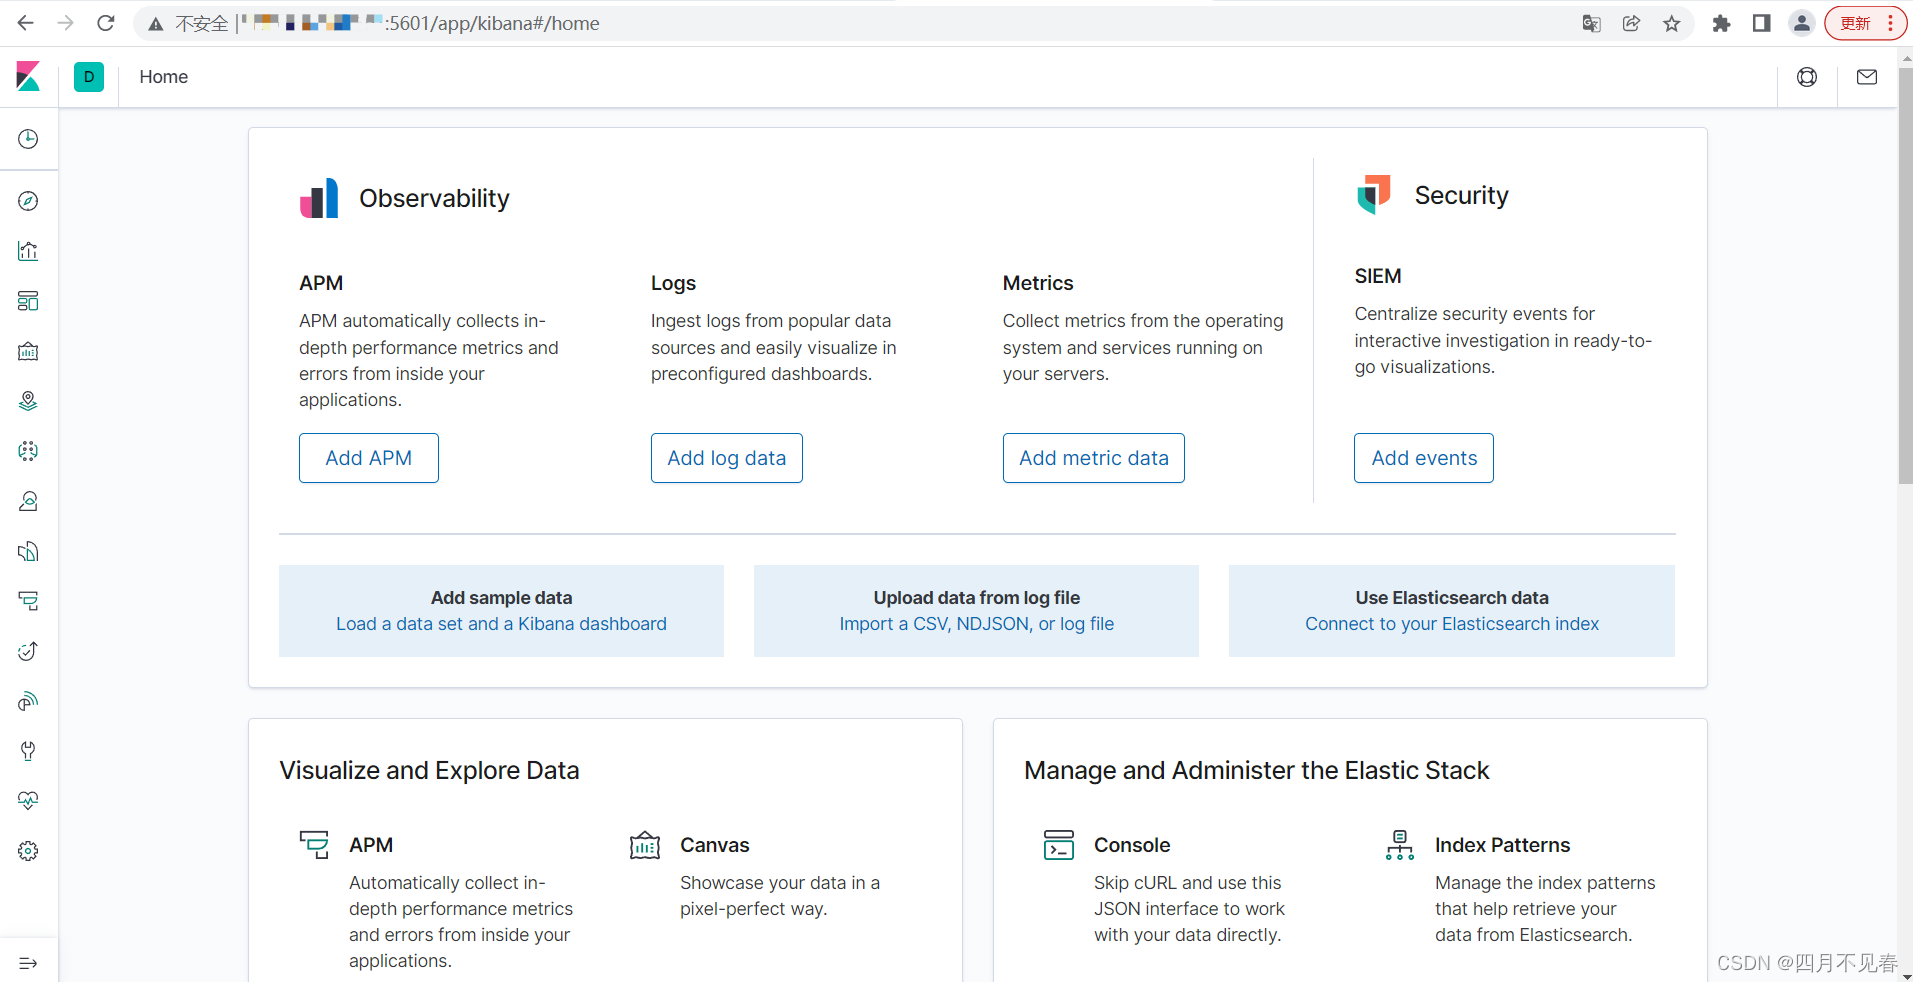This screenshot has height=982, width=1913.
Task: Open Discover via the compass icon
Action: [28, 201]
